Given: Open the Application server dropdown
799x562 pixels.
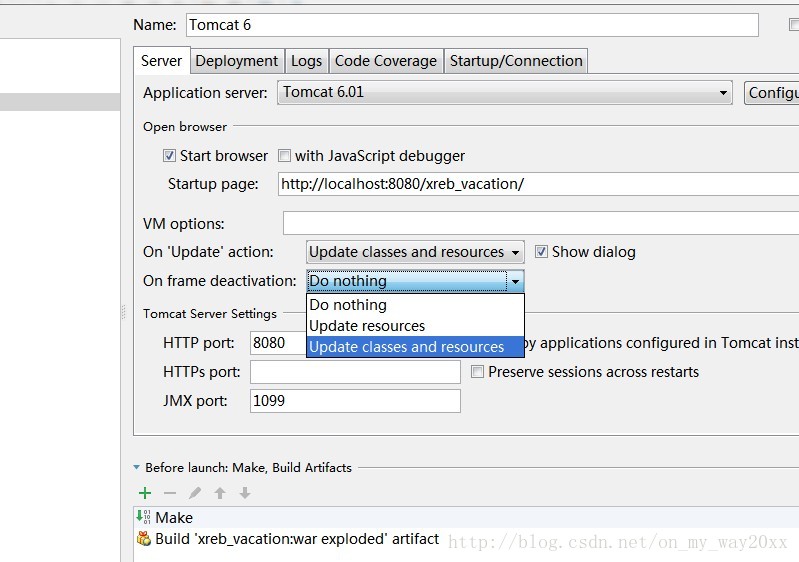Looking at the screenshot, I should [x=504, y=92].
